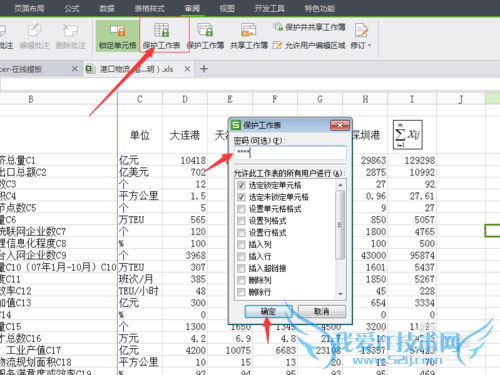Click cell with value 129298

412,160
